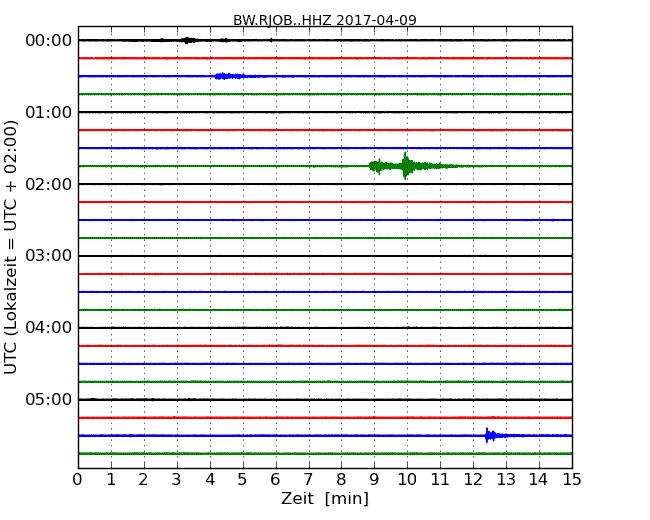
Task: Click the x-axis tick label 5
Action: (242, 480)
